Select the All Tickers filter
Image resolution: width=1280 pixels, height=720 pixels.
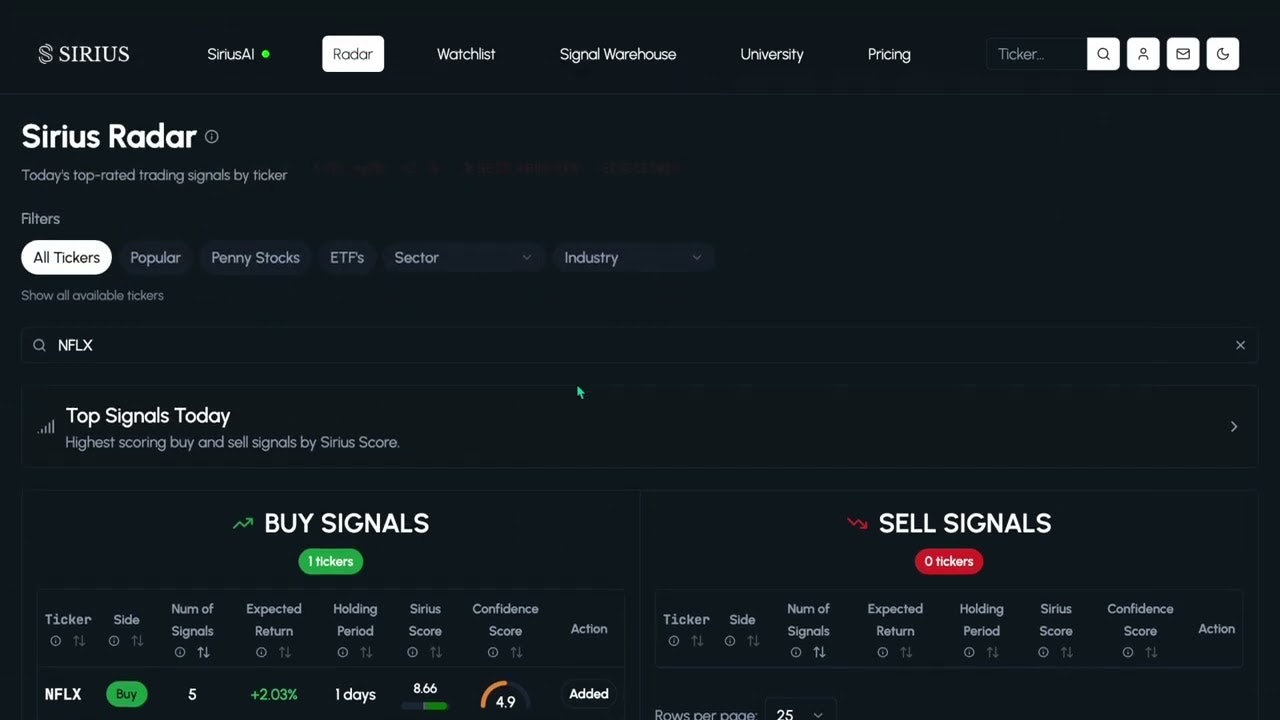(66, 257)
